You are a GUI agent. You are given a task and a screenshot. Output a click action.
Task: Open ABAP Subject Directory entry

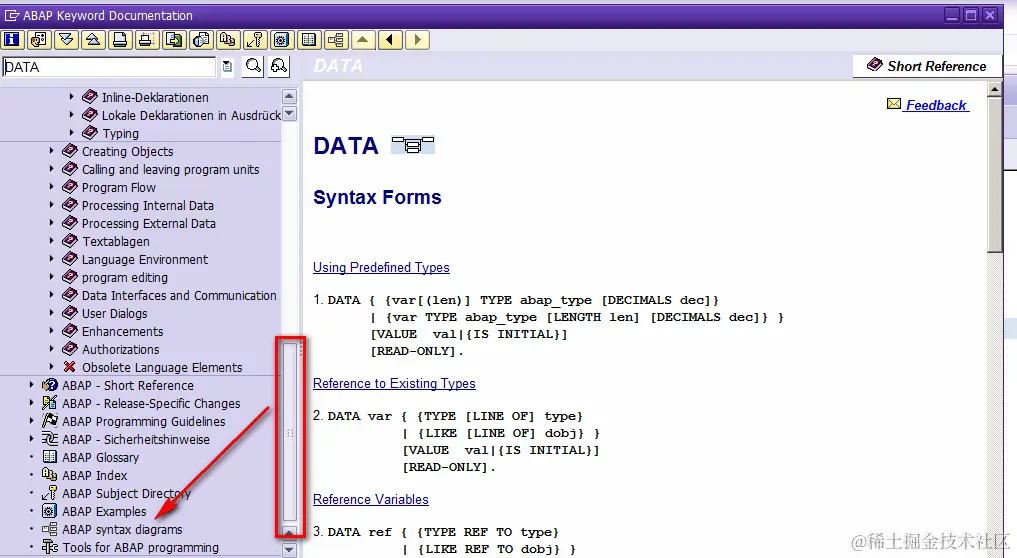click(x=126, y=493)
